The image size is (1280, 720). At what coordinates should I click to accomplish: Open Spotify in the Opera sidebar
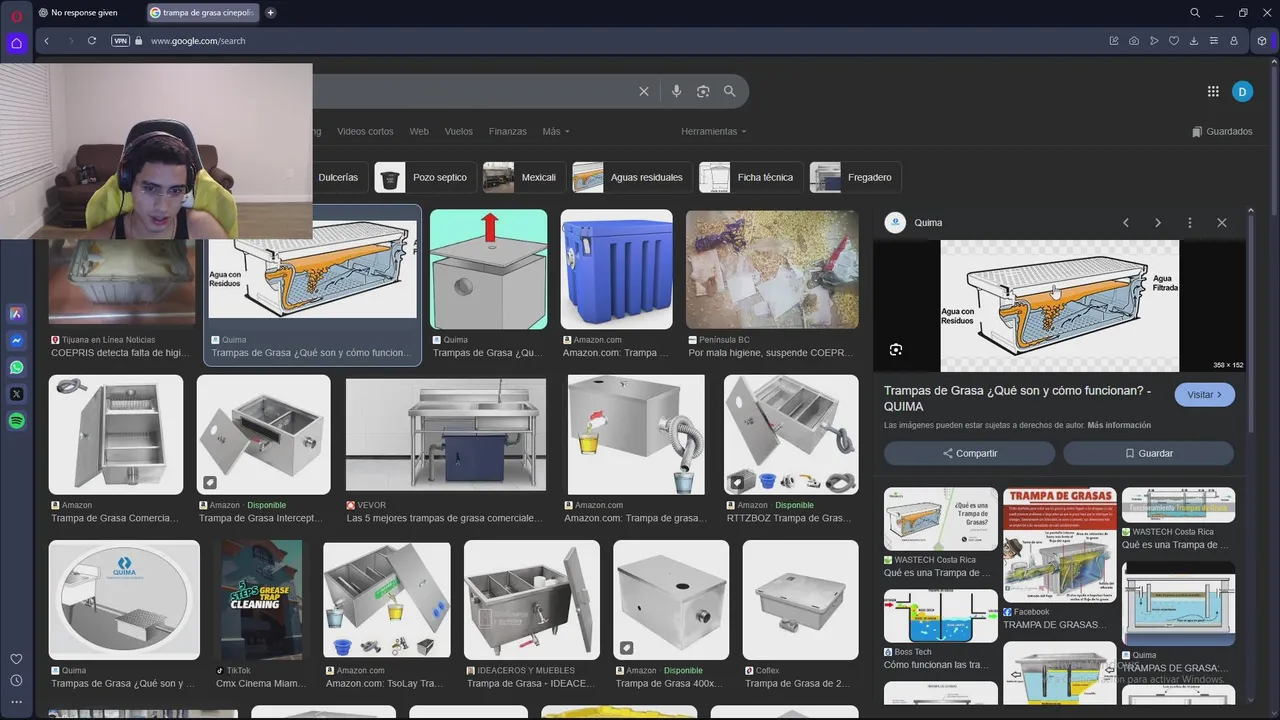pos(16,421)
